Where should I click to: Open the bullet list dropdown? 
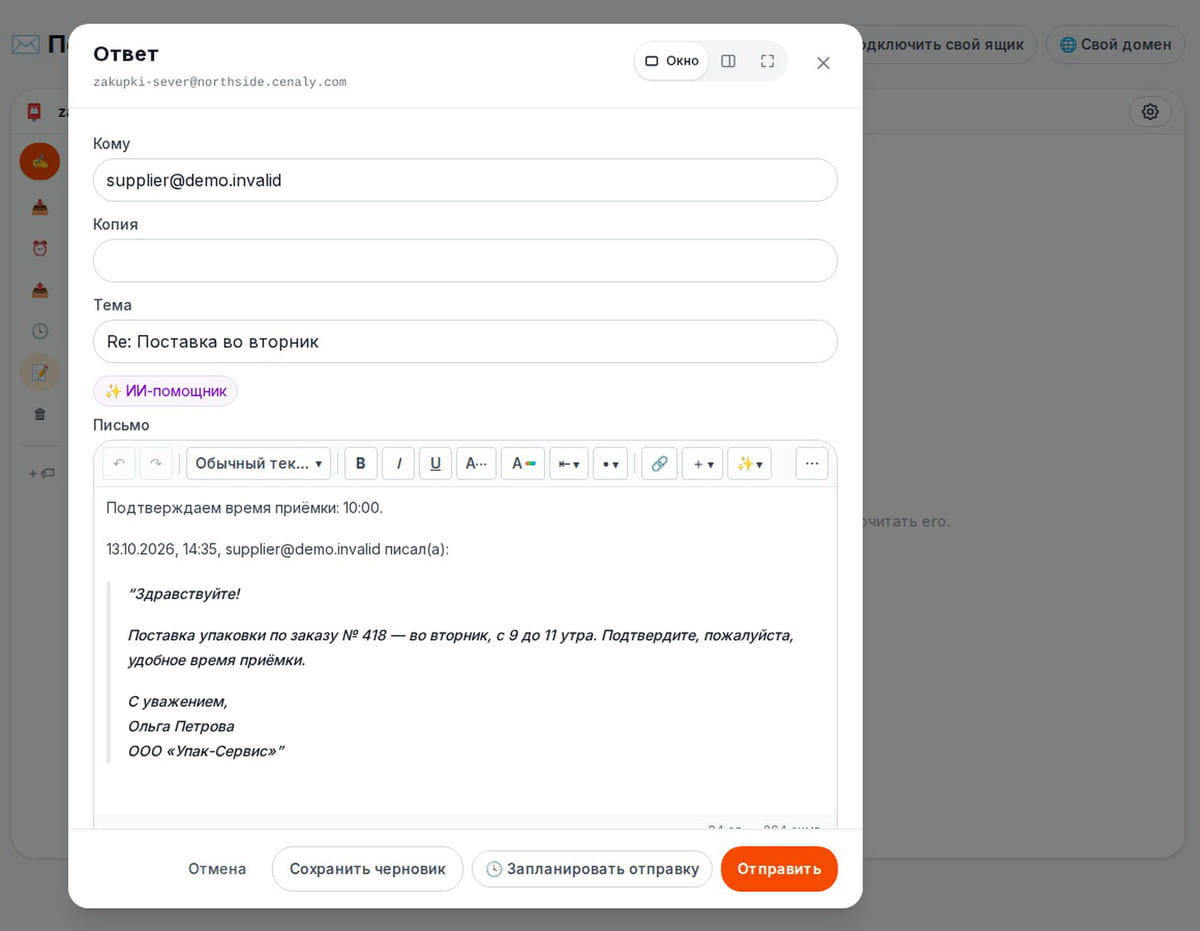(610, 464)
